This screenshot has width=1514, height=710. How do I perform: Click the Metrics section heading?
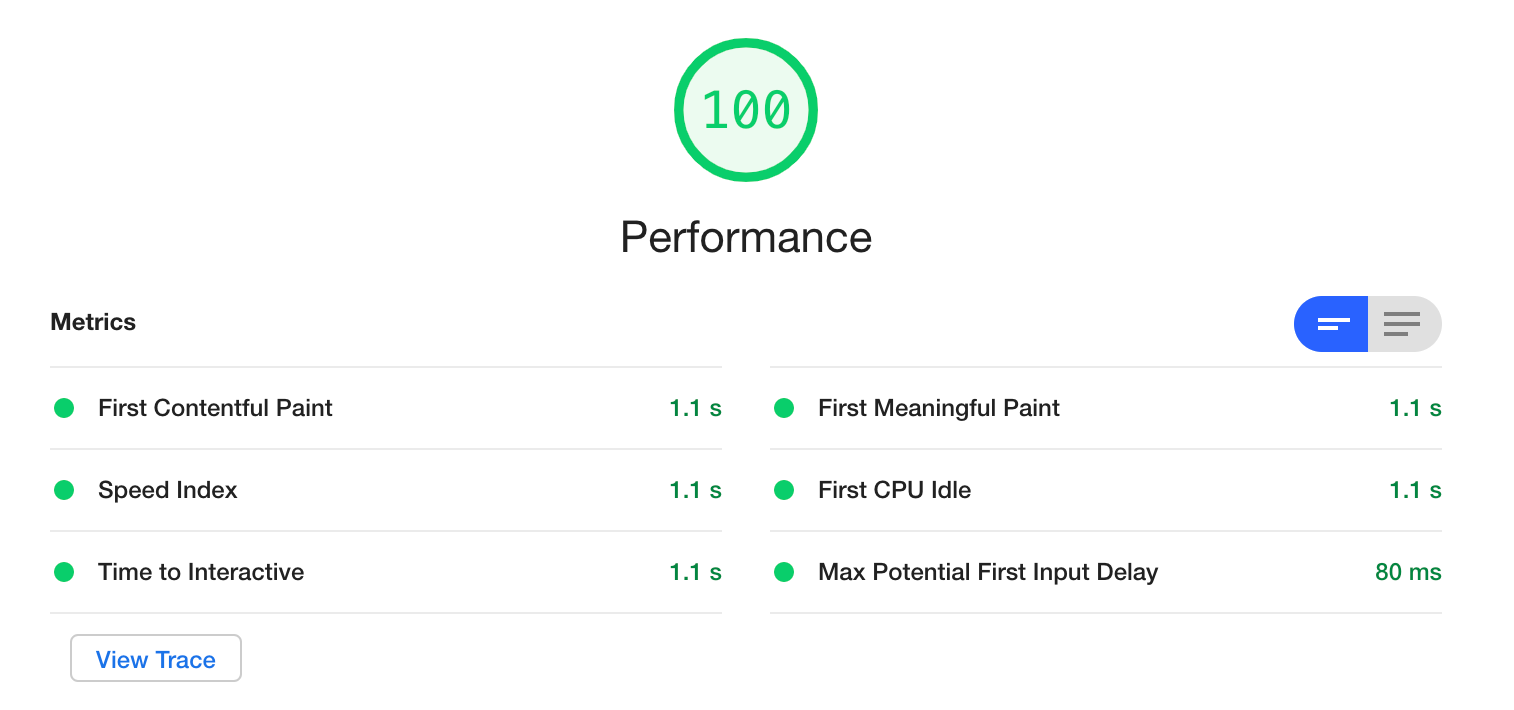[93, 322]
